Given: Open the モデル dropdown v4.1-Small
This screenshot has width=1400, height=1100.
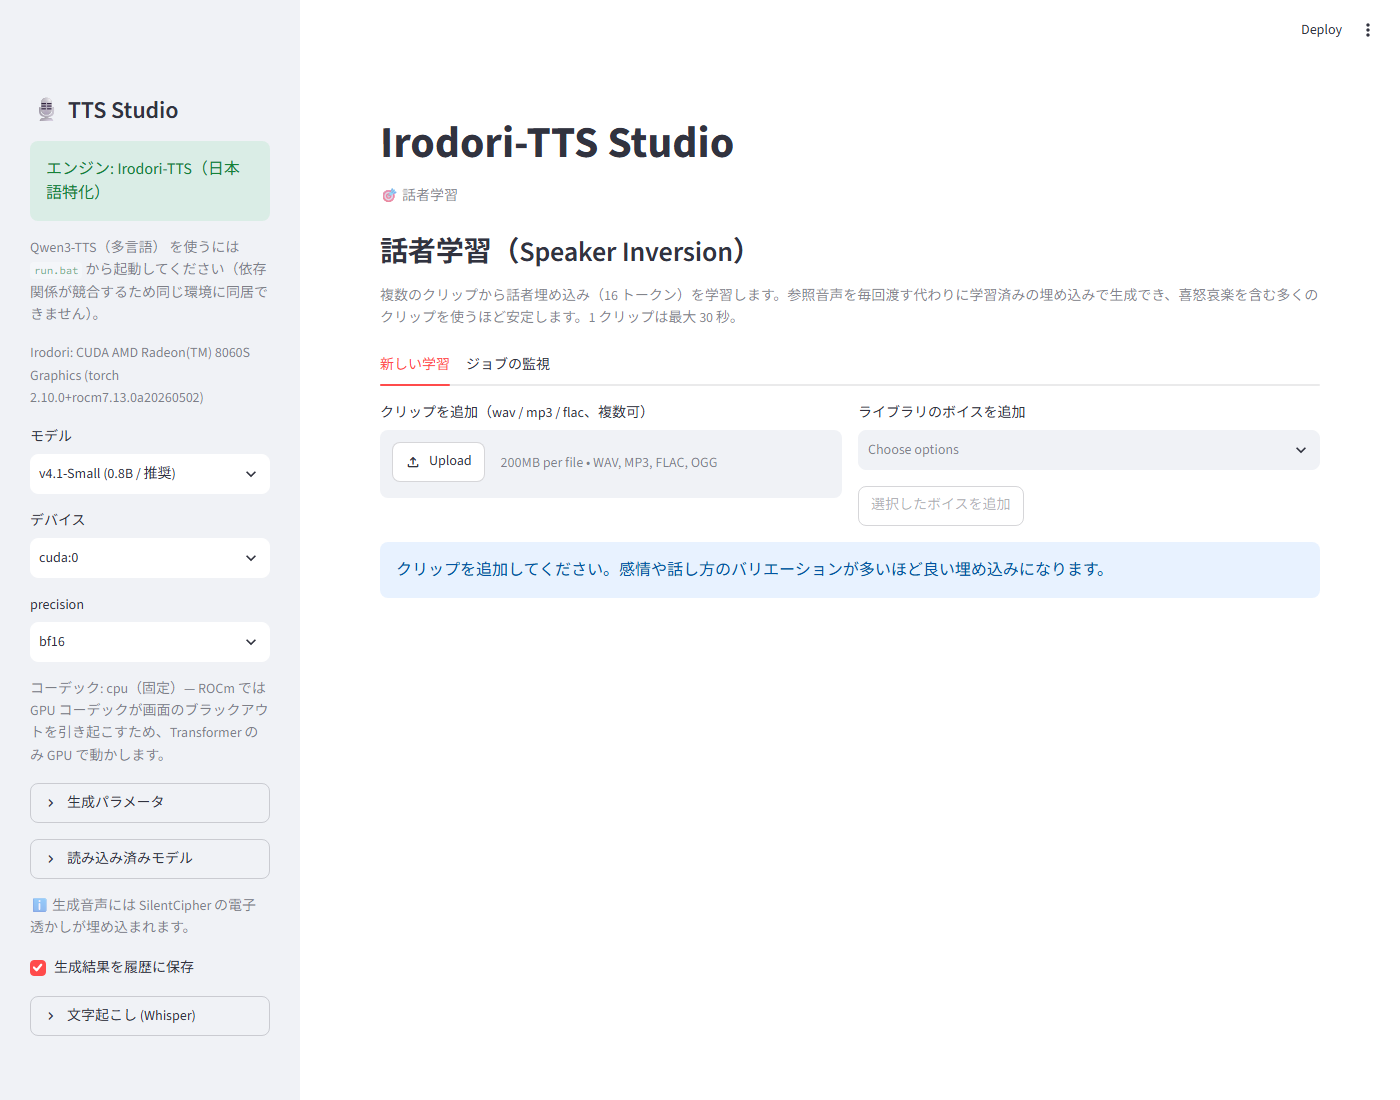Looking at the screenshot, I should tap(150, 474).
